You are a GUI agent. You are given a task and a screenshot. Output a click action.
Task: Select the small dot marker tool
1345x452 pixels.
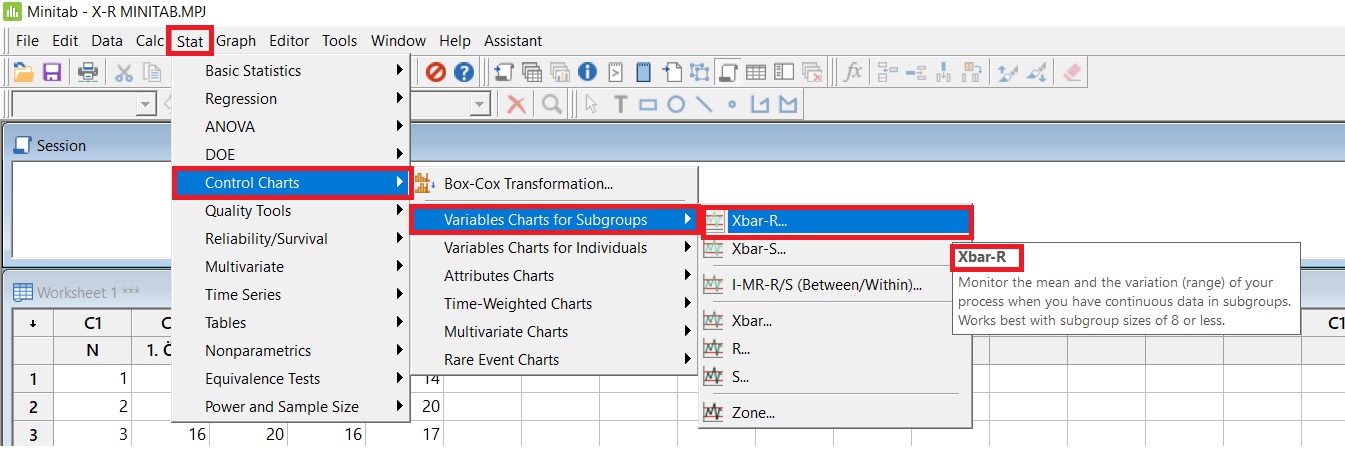tap(732, 104)
